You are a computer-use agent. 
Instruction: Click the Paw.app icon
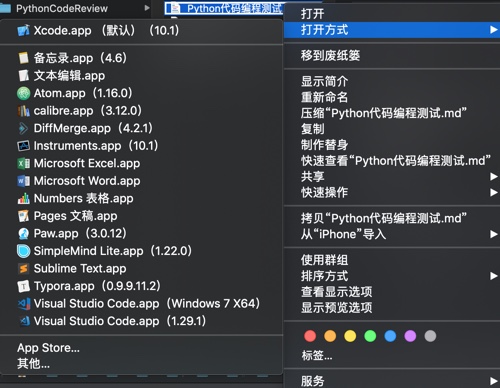pos(23,234)
